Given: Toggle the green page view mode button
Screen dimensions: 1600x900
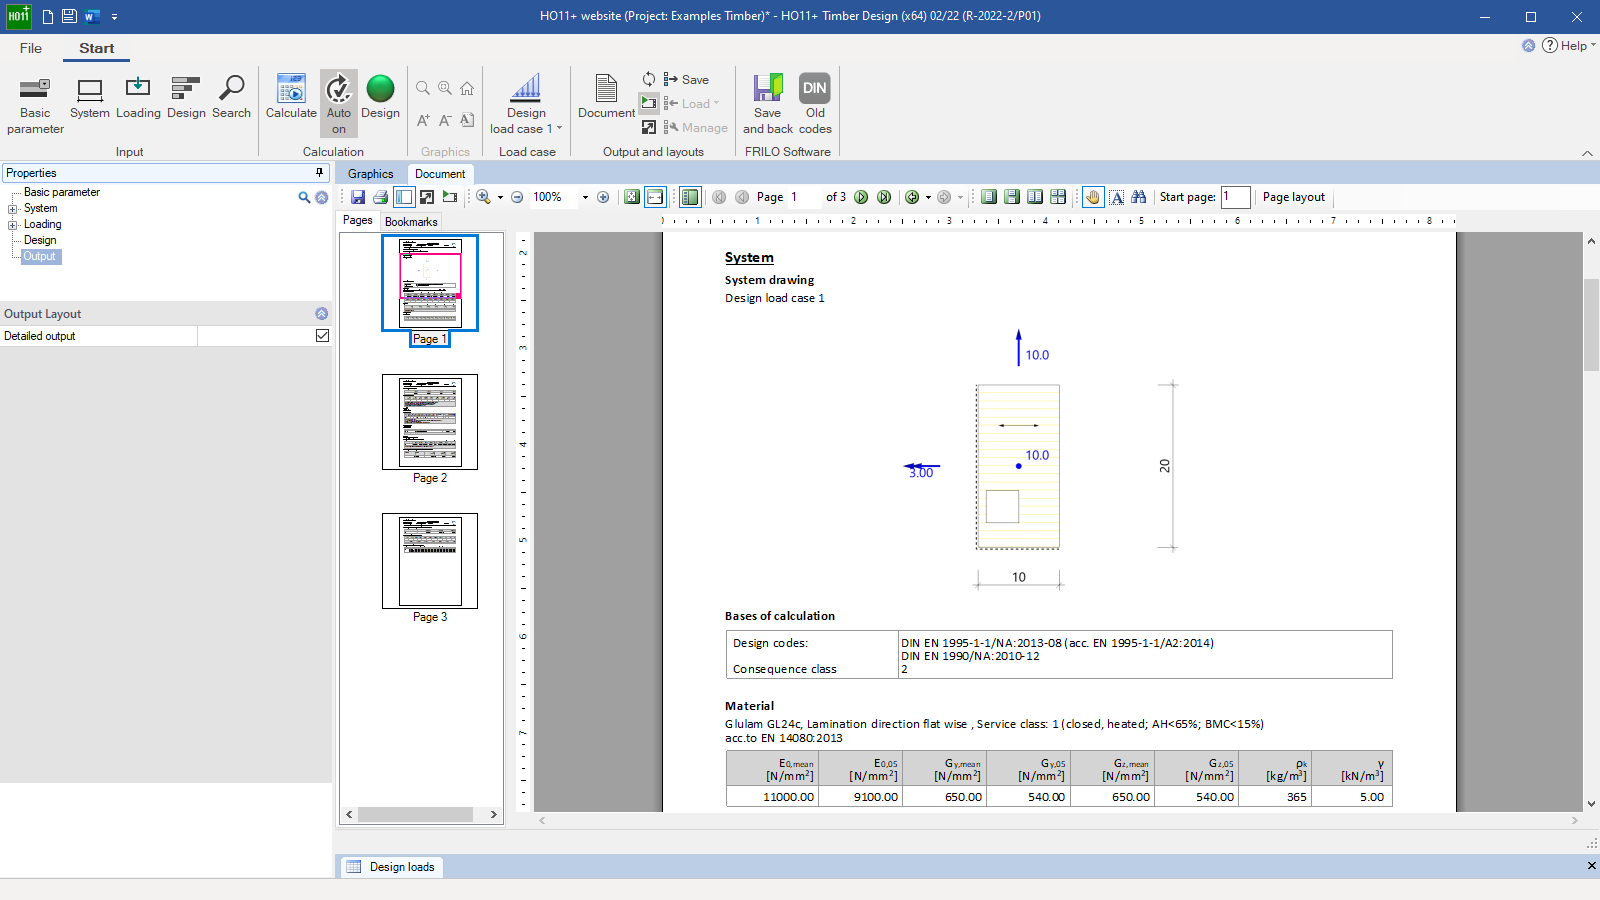Looking at the screenshot, I should [690, 197].
